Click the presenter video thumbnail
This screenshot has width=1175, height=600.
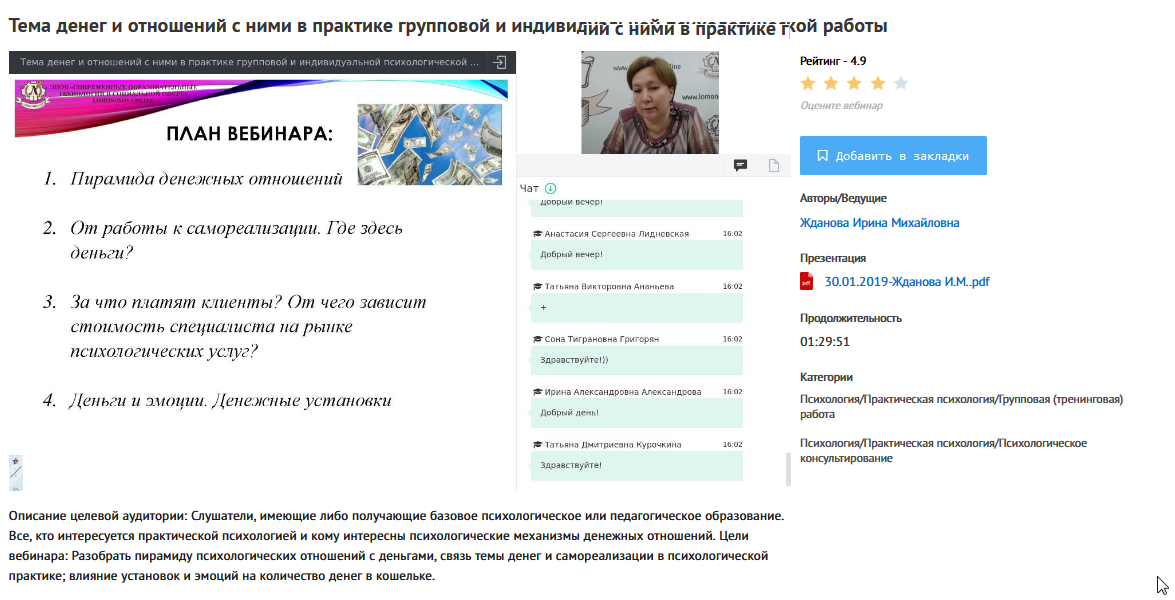[x=650, y=103]
